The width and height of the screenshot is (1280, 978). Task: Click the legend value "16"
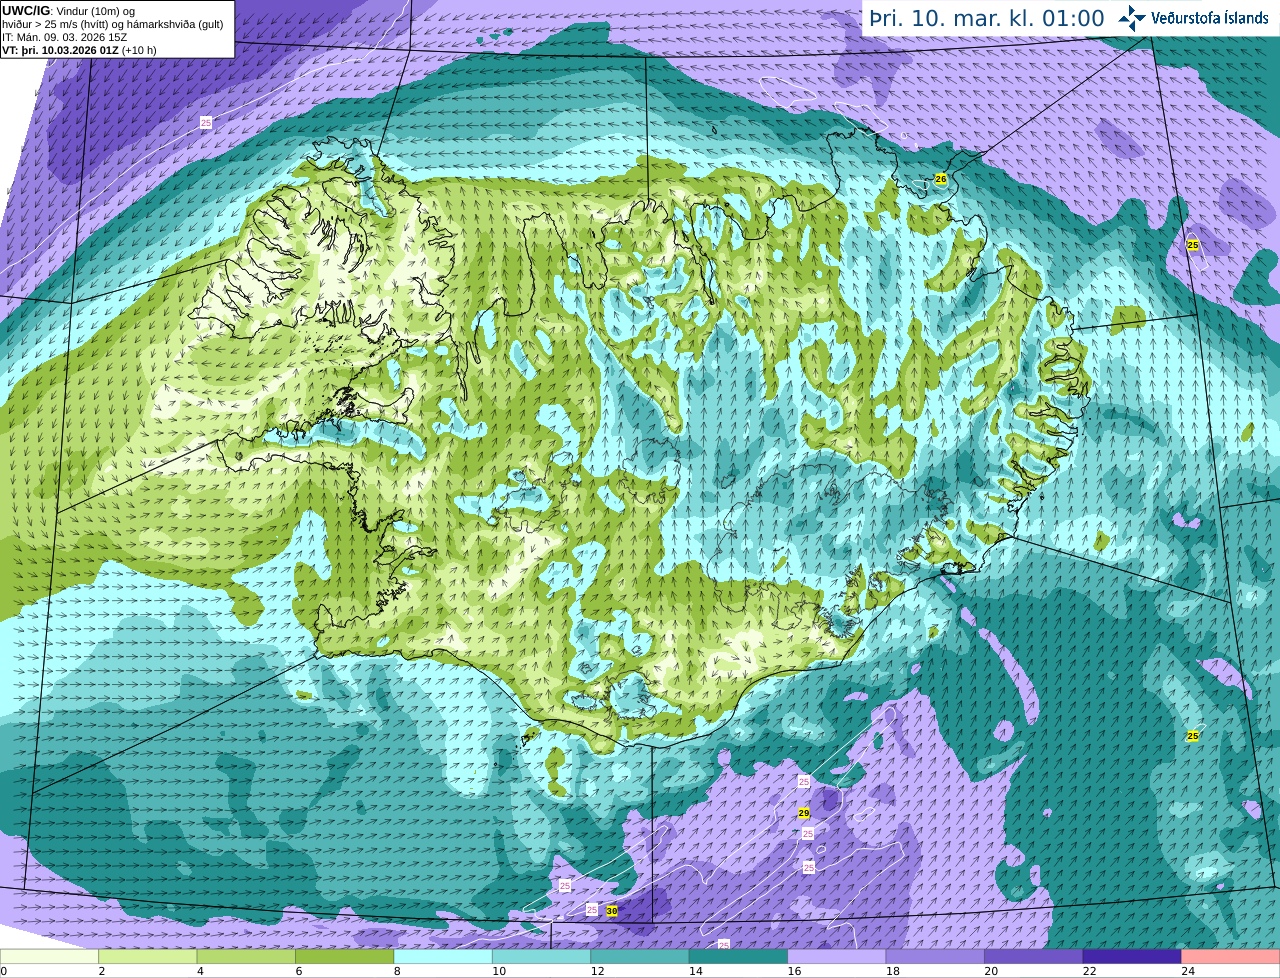pos(795,971)
